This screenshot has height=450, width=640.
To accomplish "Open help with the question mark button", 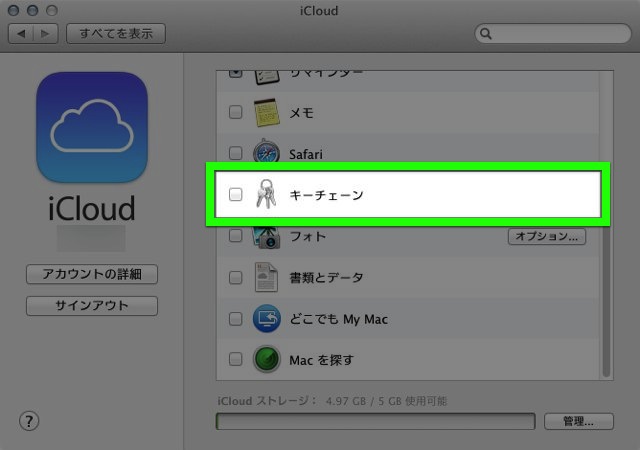I will point(28,421).
